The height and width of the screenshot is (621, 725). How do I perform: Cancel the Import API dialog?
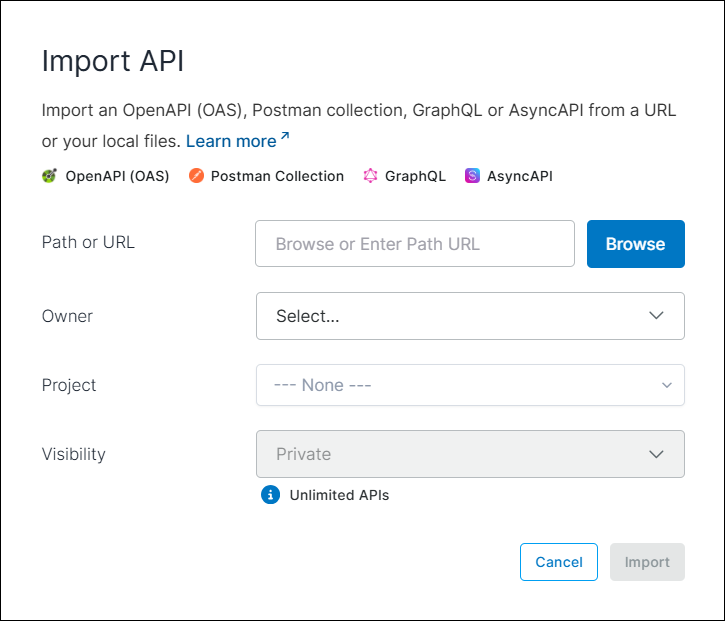[x=559, y=562]
